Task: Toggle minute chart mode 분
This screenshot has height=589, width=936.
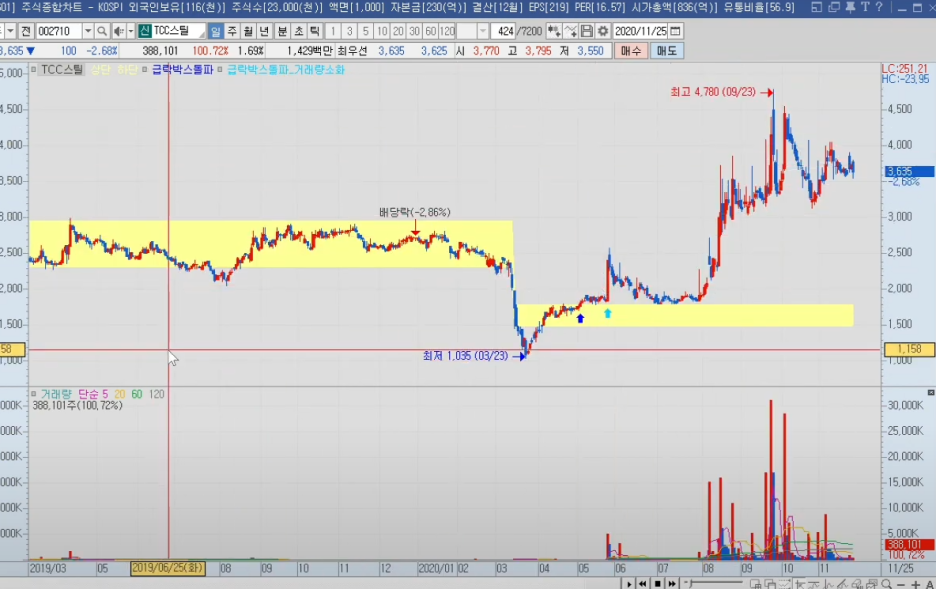Action: [282, 31]
